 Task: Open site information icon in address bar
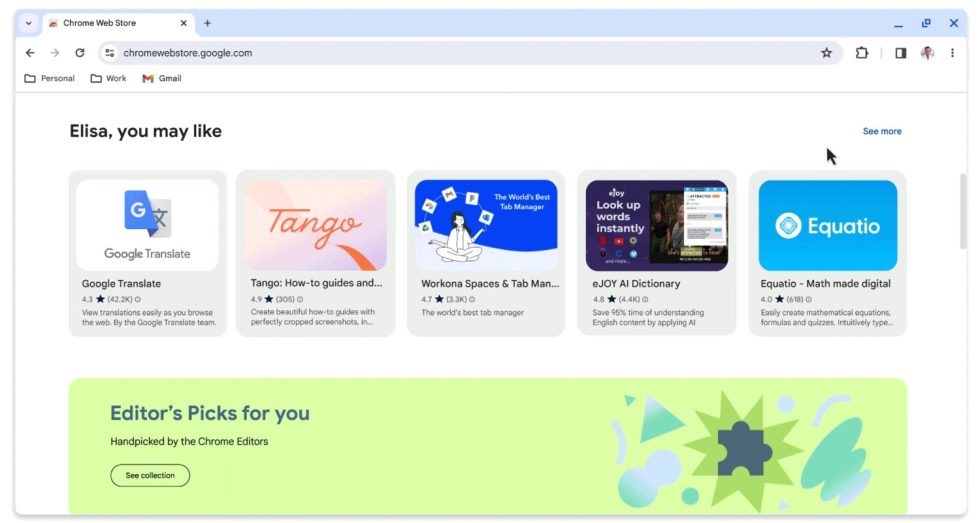[109, 53]
